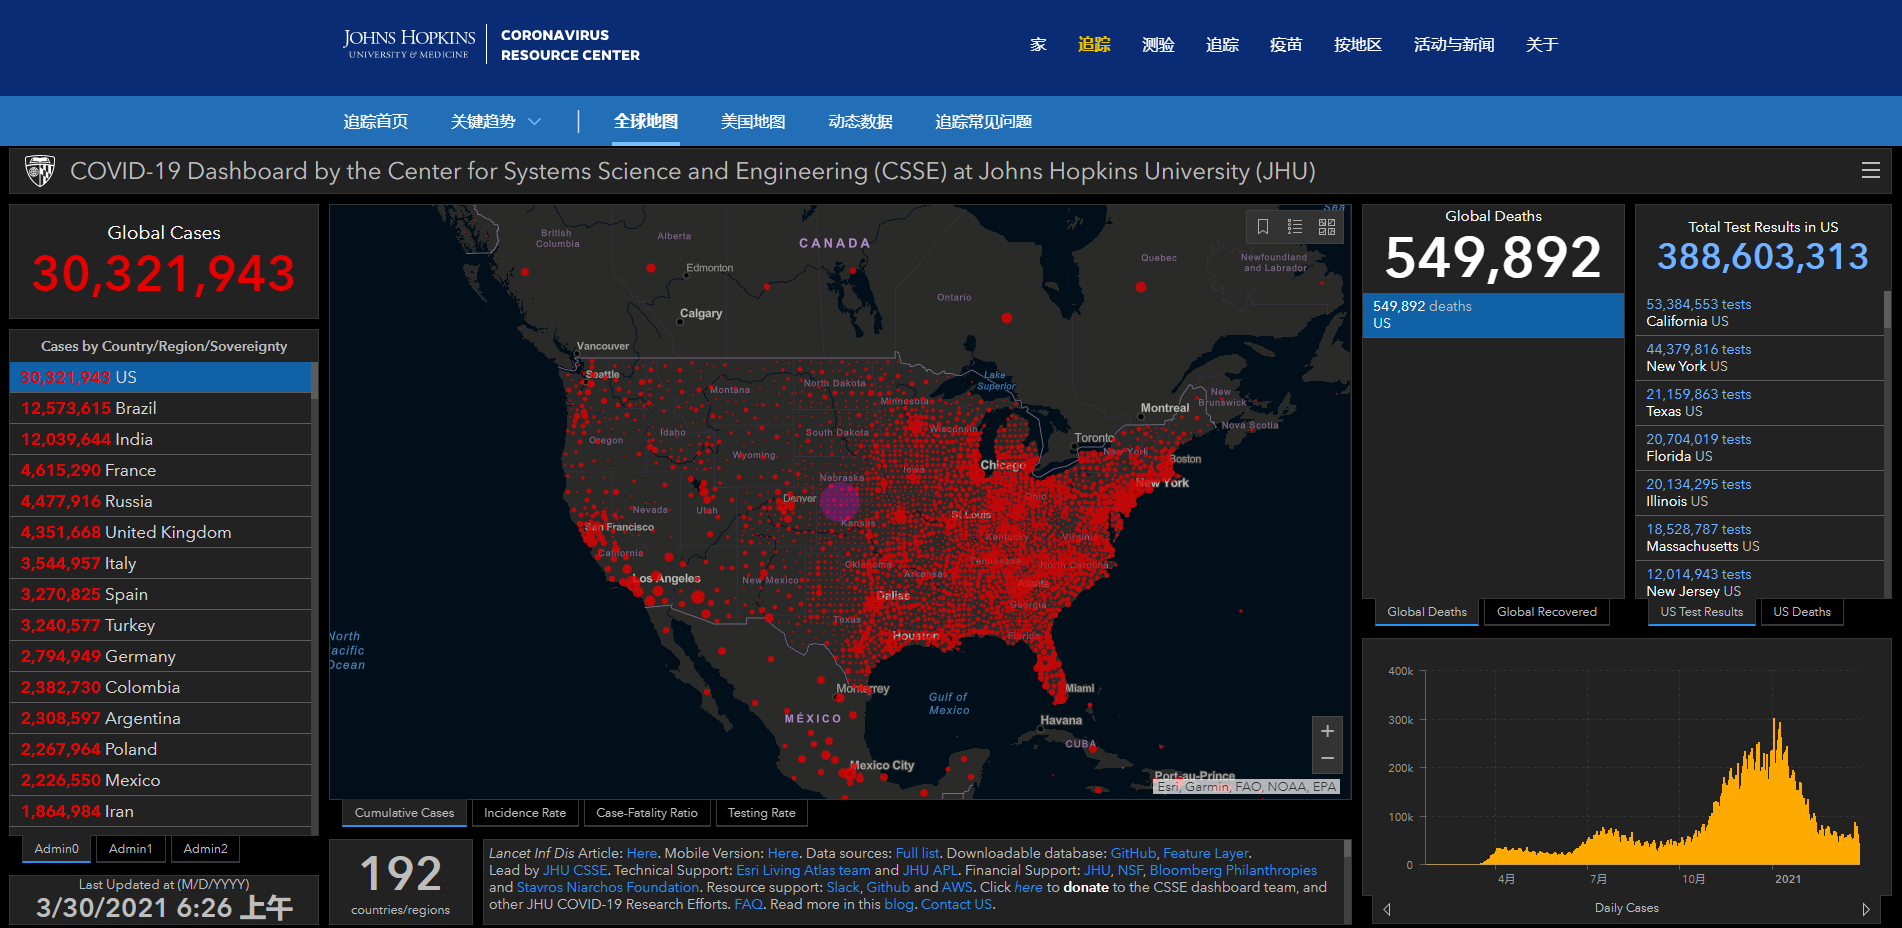1902x928 pixels.
Task: Open the 测验 nav item
Action: click(1158, 45)
